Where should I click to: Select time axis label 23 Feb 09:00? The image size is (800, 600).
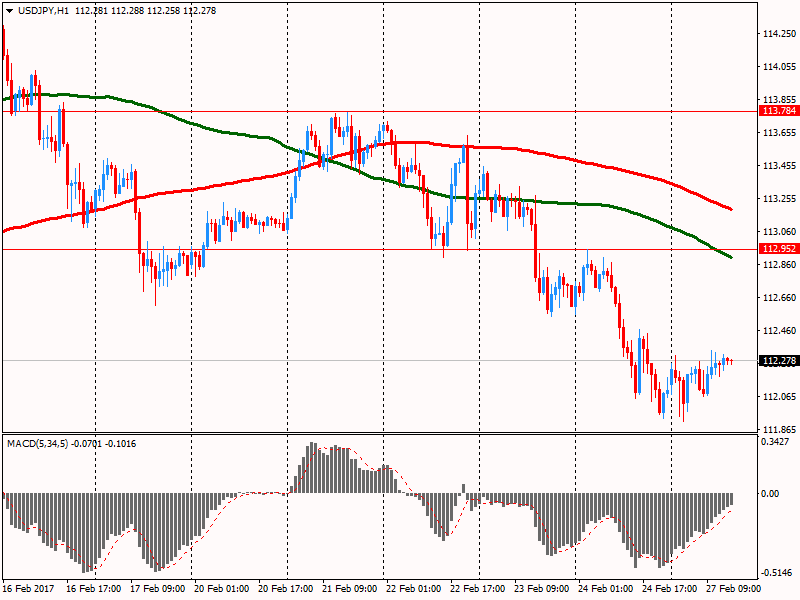(542, 588)
